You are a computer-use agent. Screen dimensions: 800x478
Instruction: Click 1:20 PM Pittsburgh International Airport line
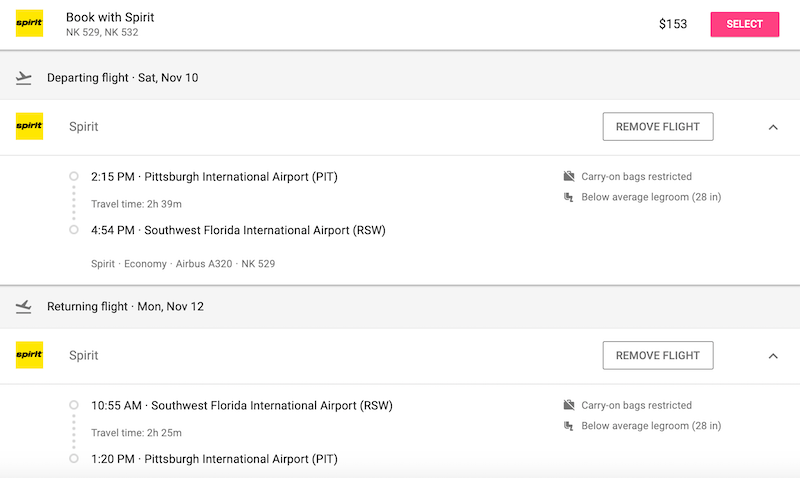click(x=214, y=459)
